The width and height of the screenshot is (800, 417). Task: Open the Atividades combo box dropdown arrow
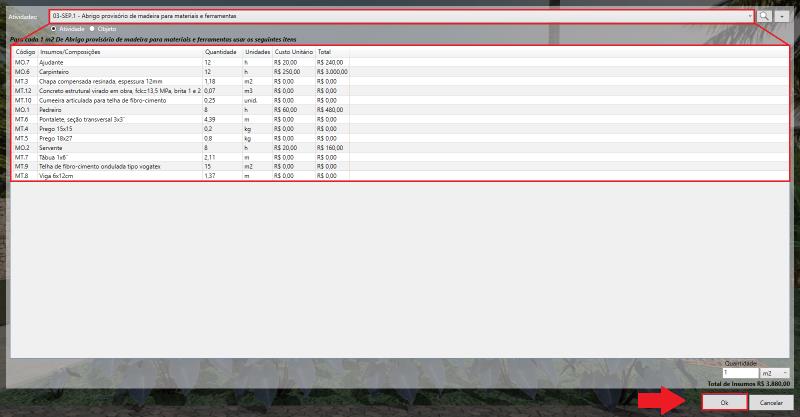click(x=750, y=17)
